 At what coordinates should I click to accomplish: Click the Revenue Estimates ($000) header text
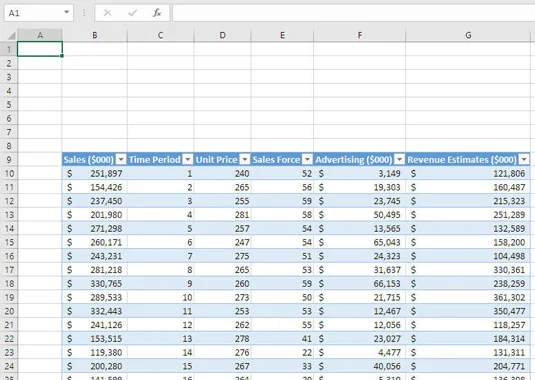tap(462, 160)
